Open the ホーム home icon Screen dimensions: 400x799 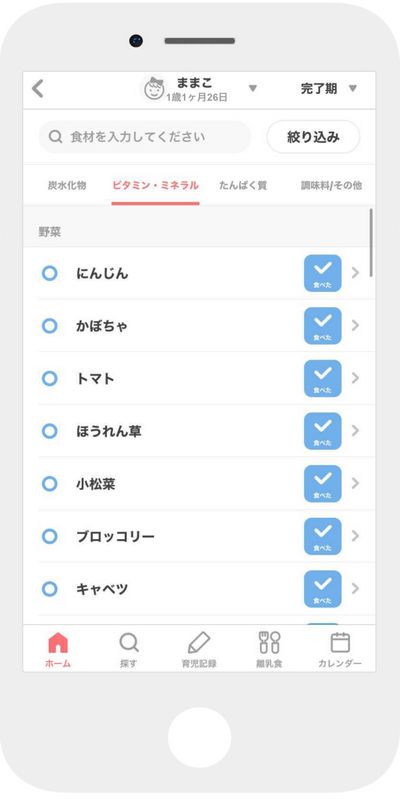point(58,643)
